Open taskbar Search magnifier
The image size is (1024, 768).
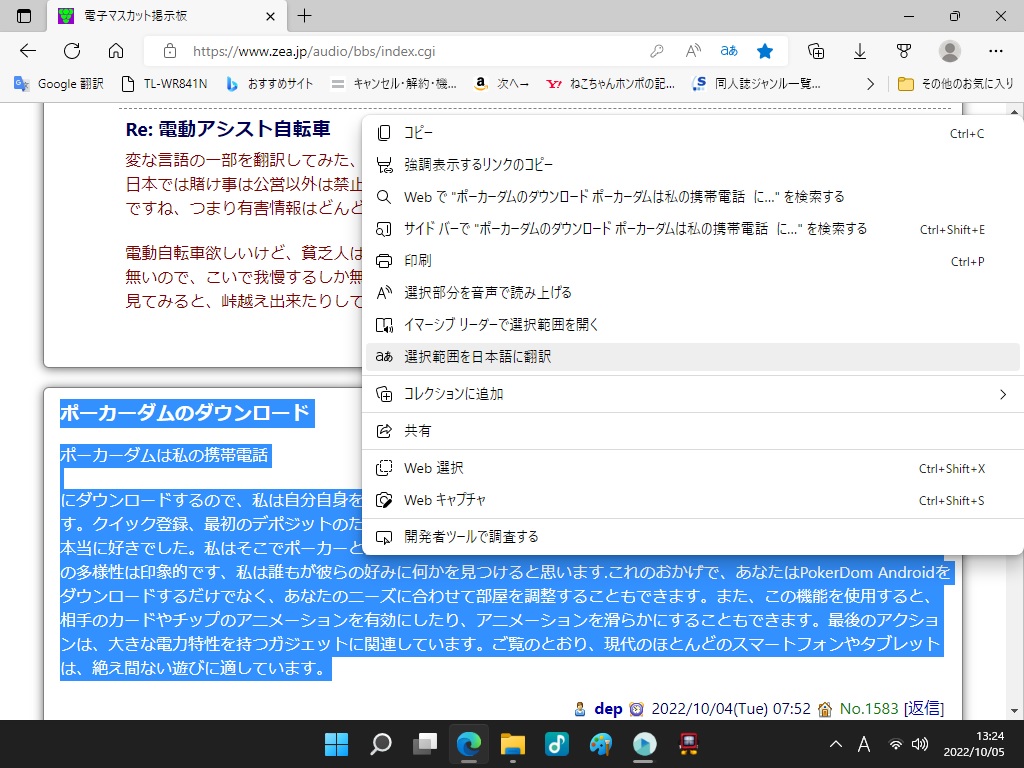pyautogui.click(x=381, y=744)
